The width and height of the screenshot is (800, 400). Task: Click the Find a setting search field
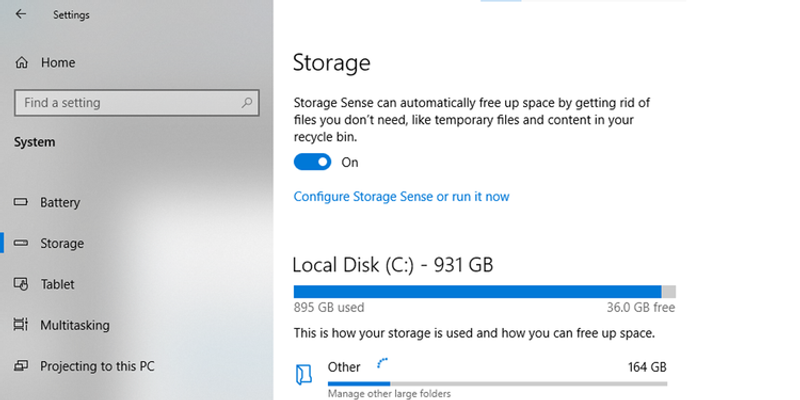(x=125, y=102)
